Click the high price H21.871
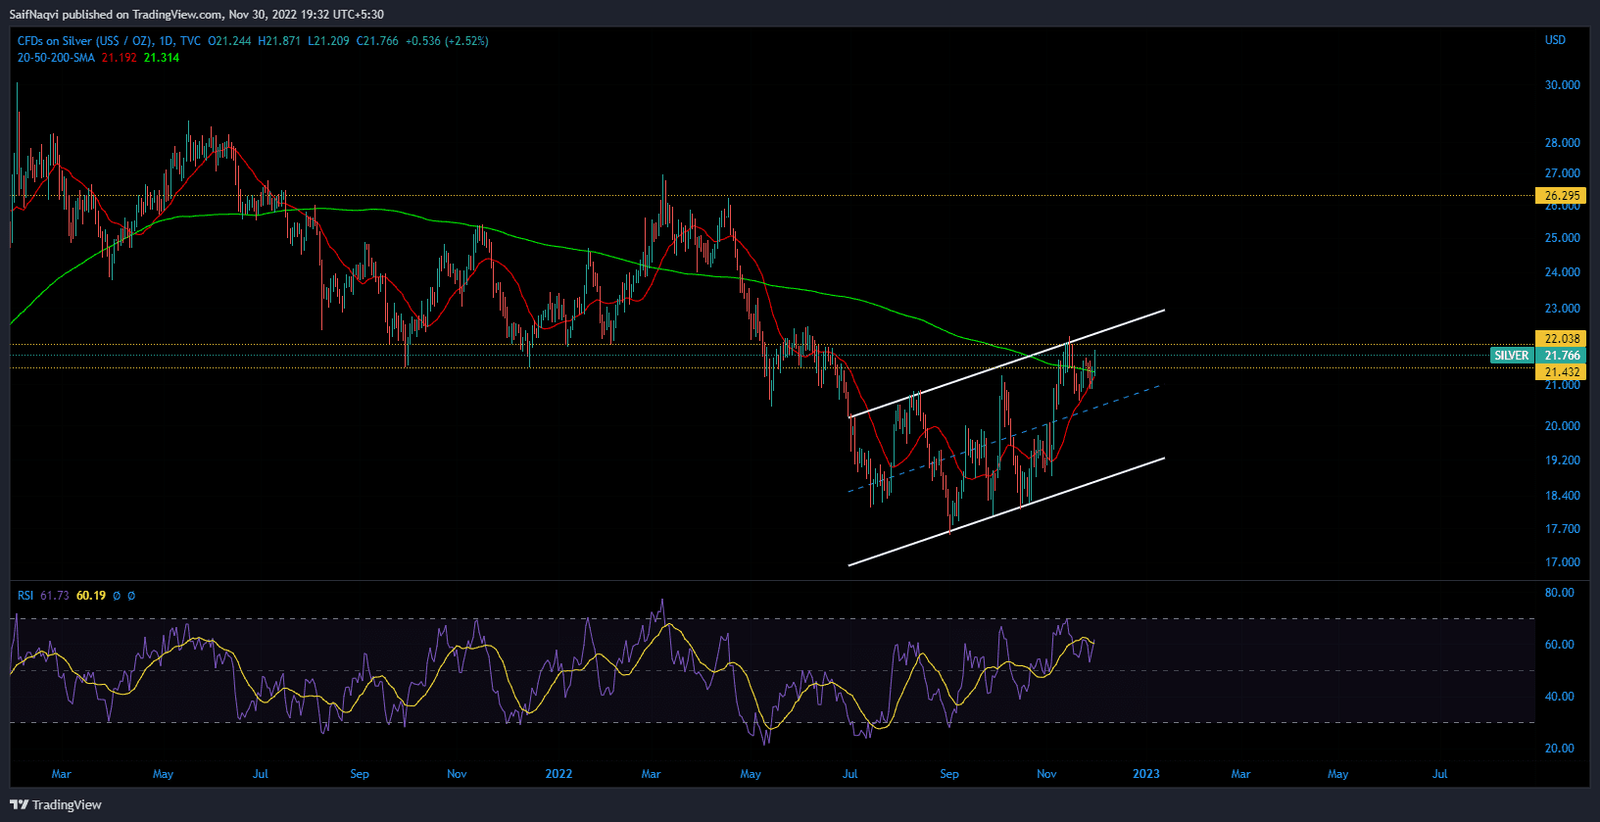1600x822 pixels. [279, 41]
